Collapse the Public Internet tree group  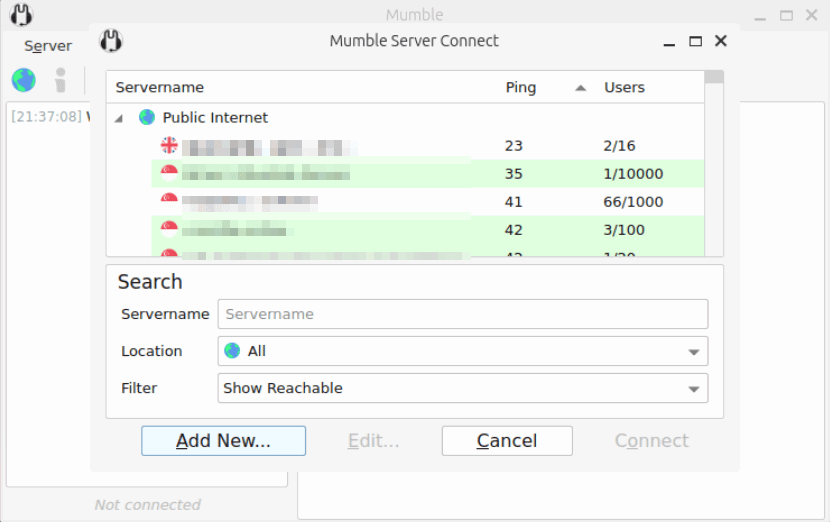(x=119, y=118)
